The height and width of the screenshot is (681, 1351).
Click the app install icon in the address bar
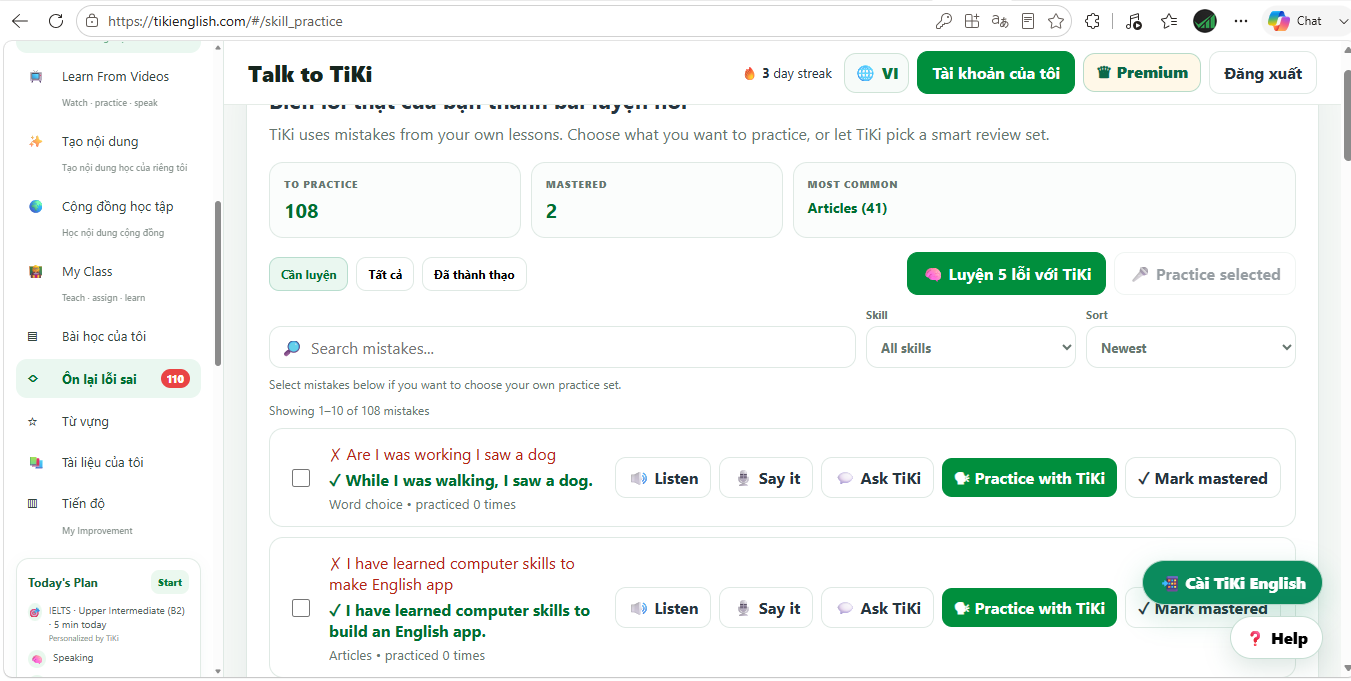tap(972, 20)
